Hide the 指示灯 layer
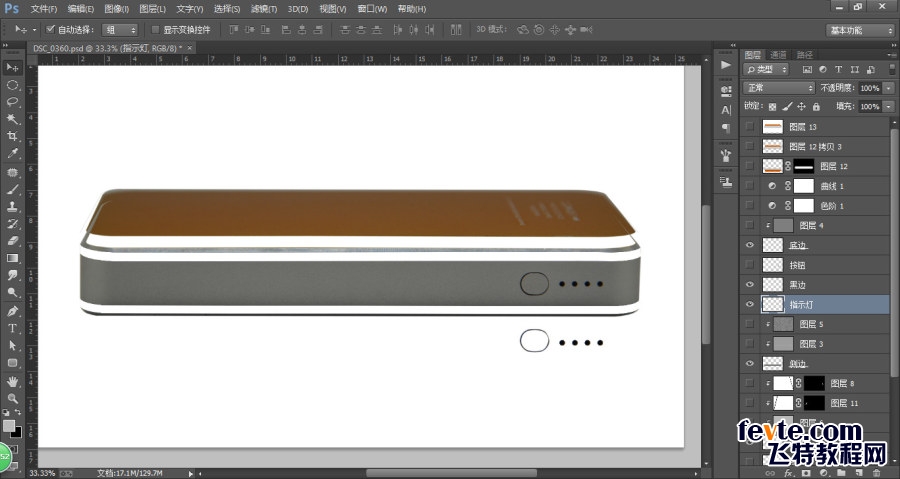This screenshot has height=479, width=900. click(750, 305)
